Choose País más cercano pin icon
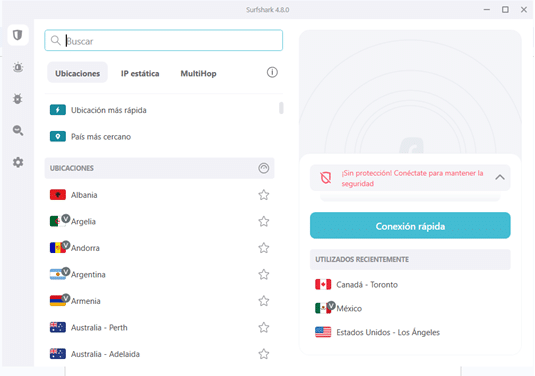Viewport: 535px width, 376px height. [58, 136]
